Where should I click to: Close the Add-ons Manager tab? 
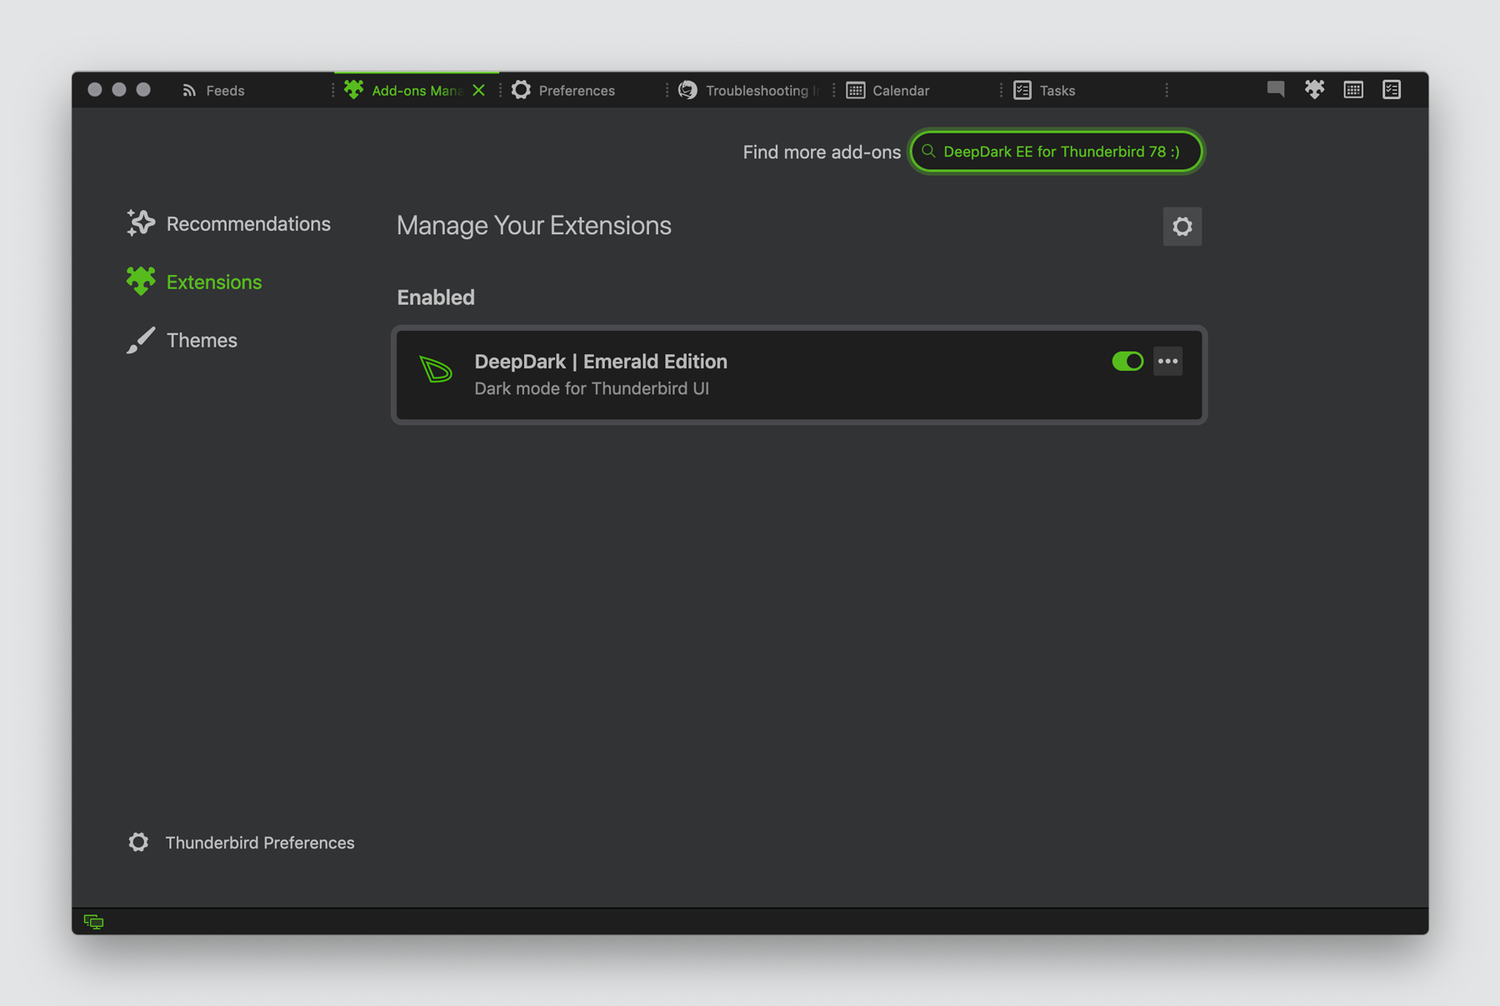coord(479,90)
